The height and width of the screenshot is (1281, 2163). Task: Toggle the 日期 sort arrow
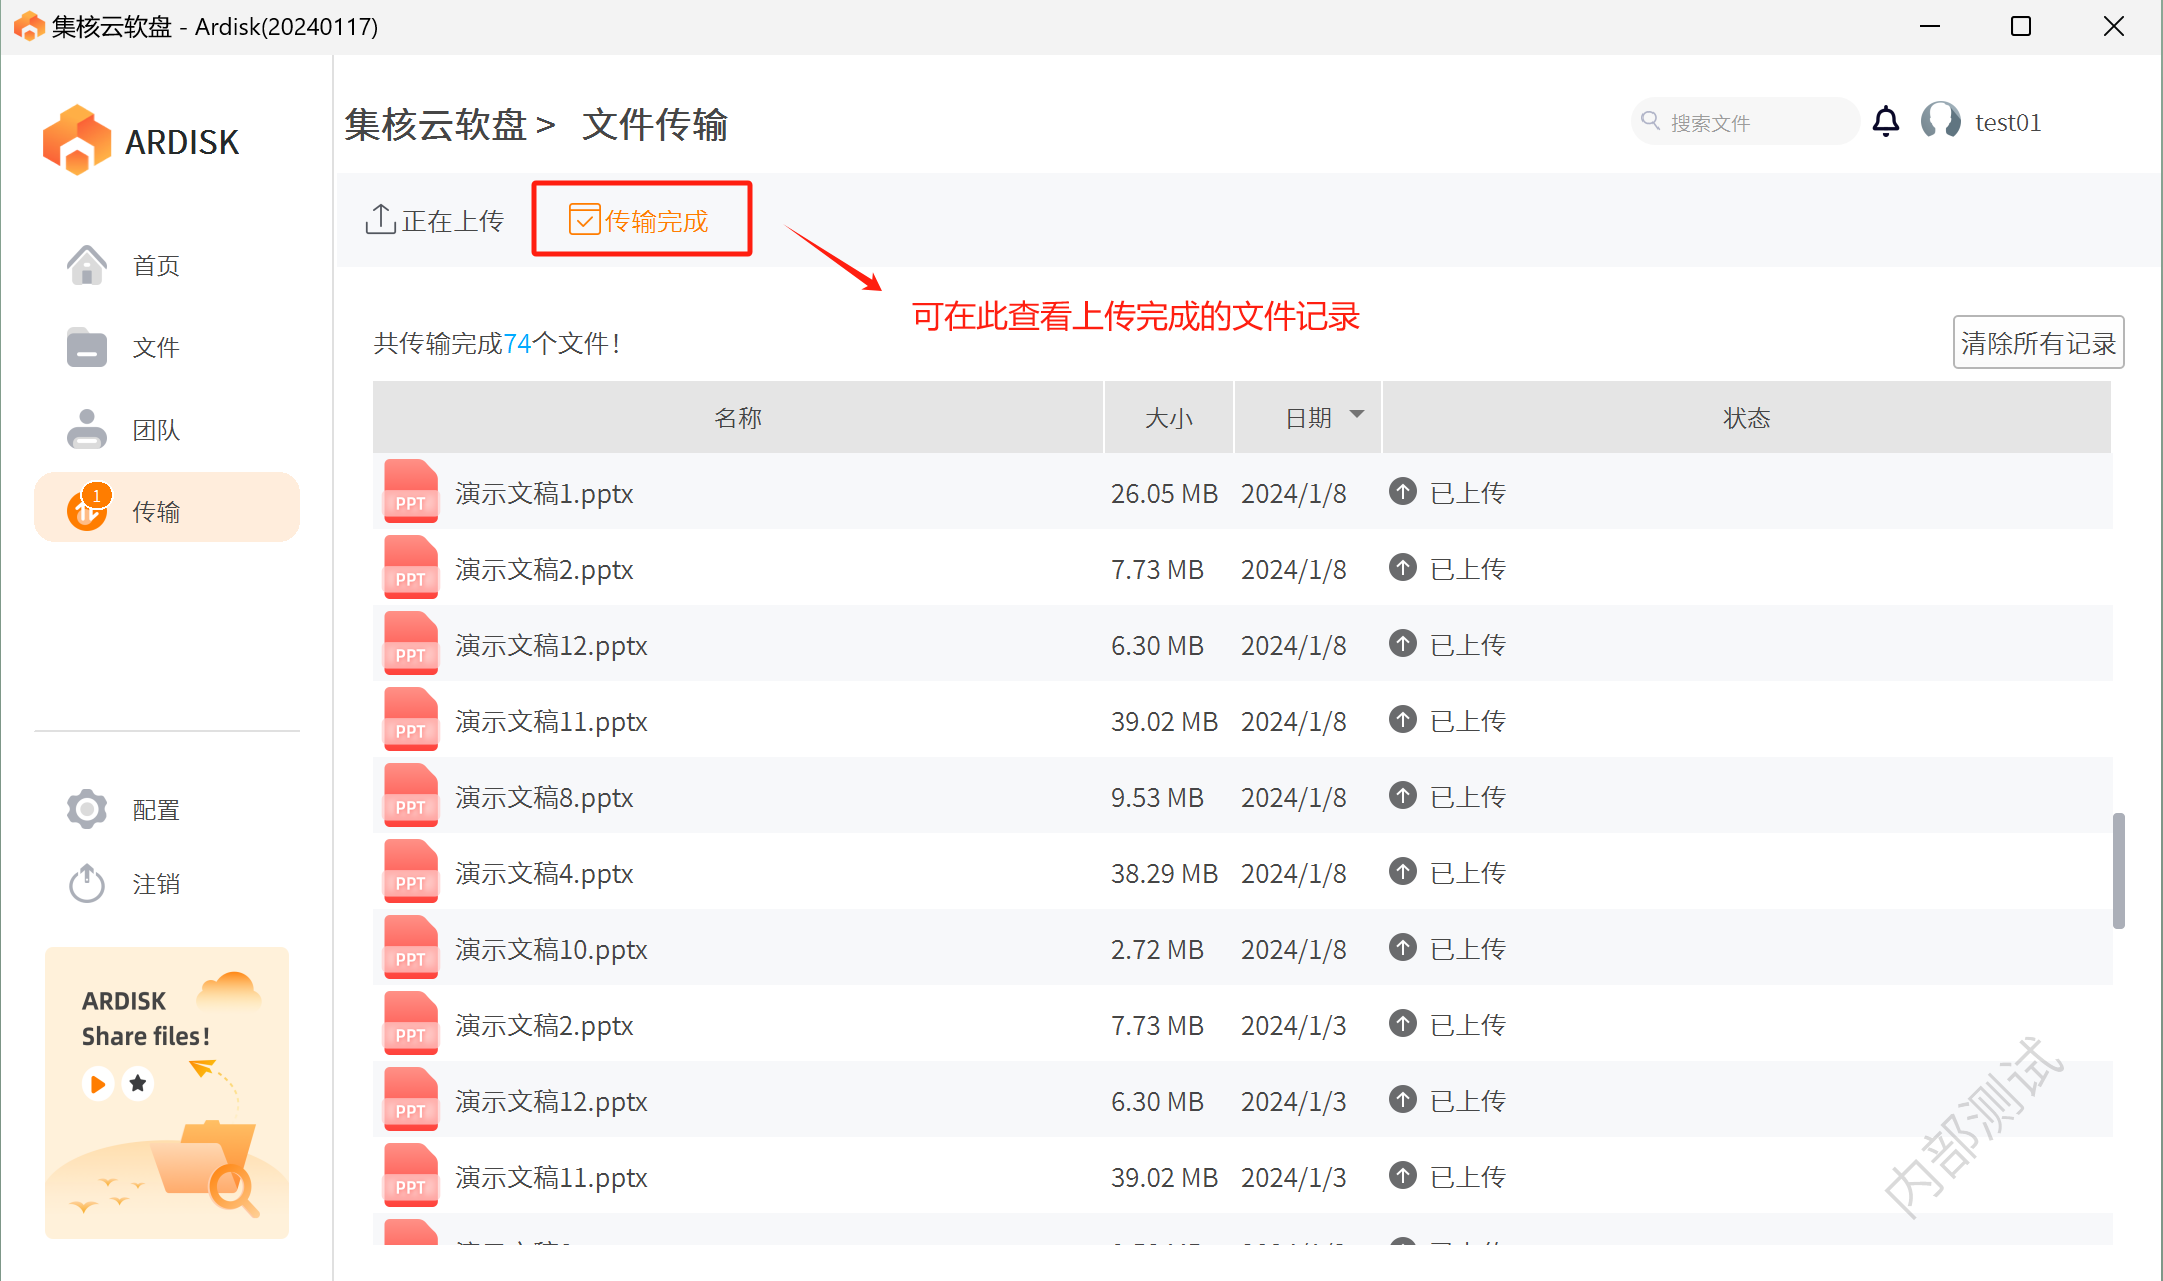tap(1357, 415)
